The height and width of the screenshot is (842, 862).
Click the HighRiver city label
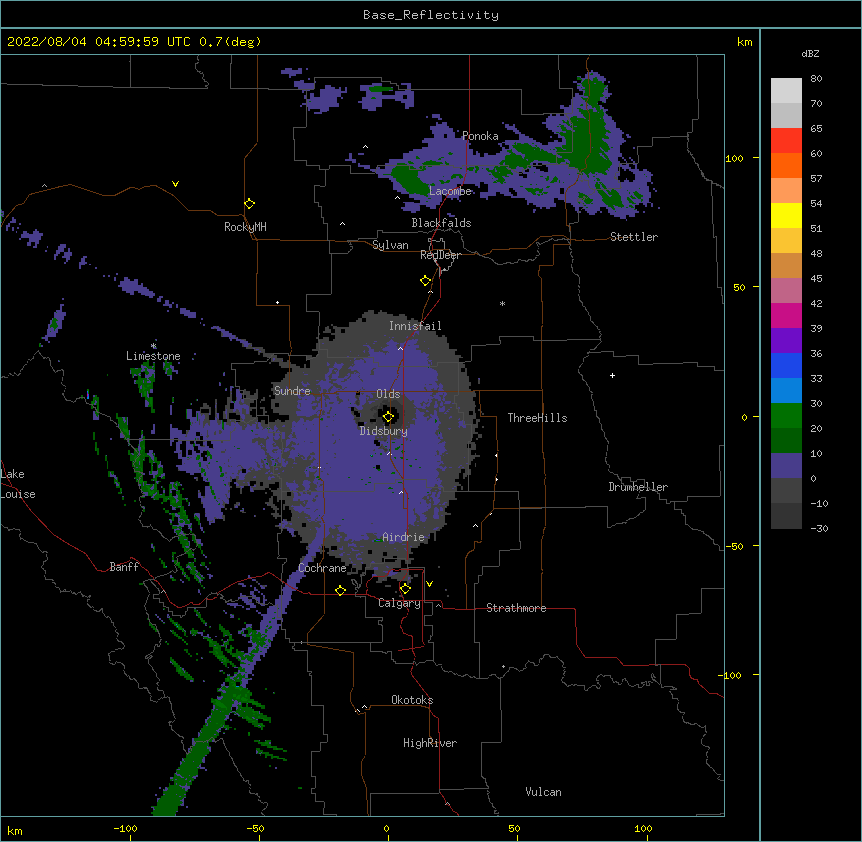tap(430, 743)
